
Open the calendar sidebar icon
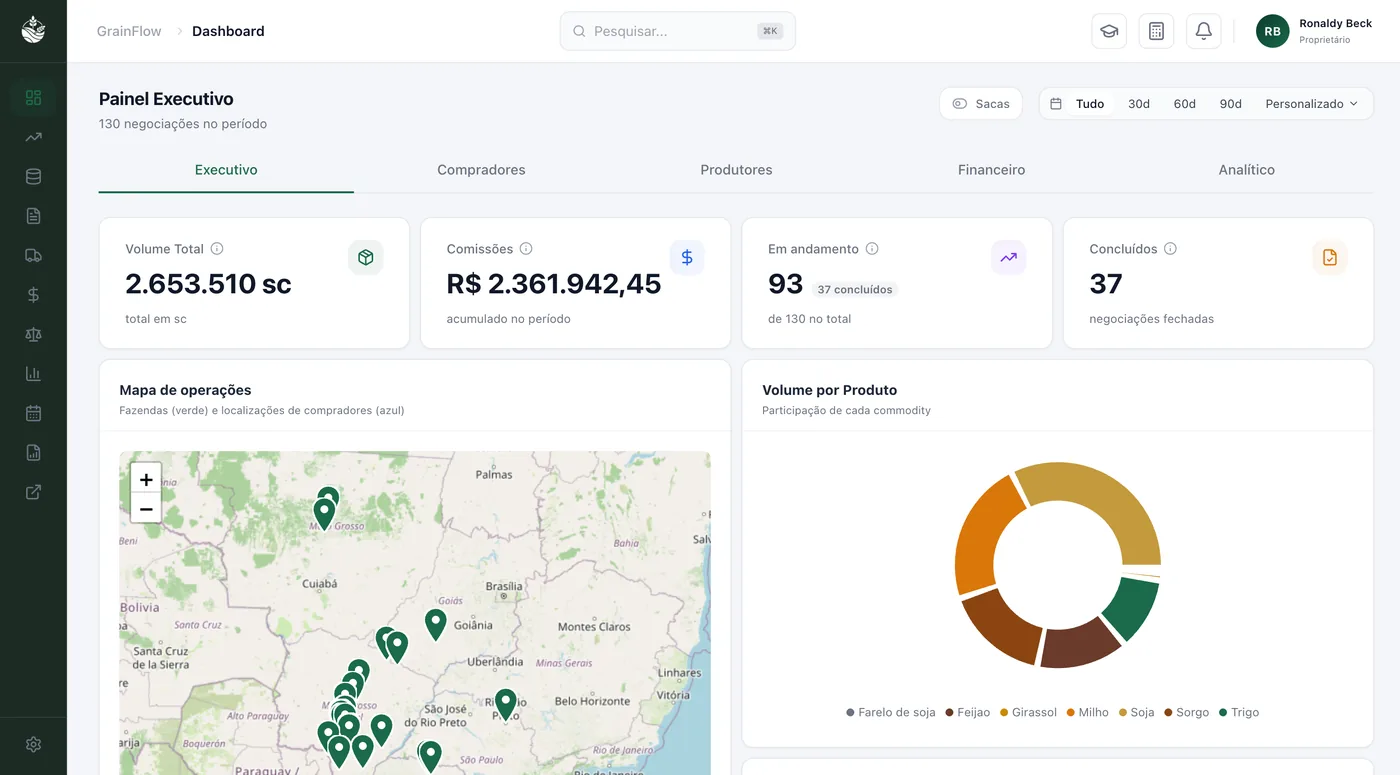(33, 413)
